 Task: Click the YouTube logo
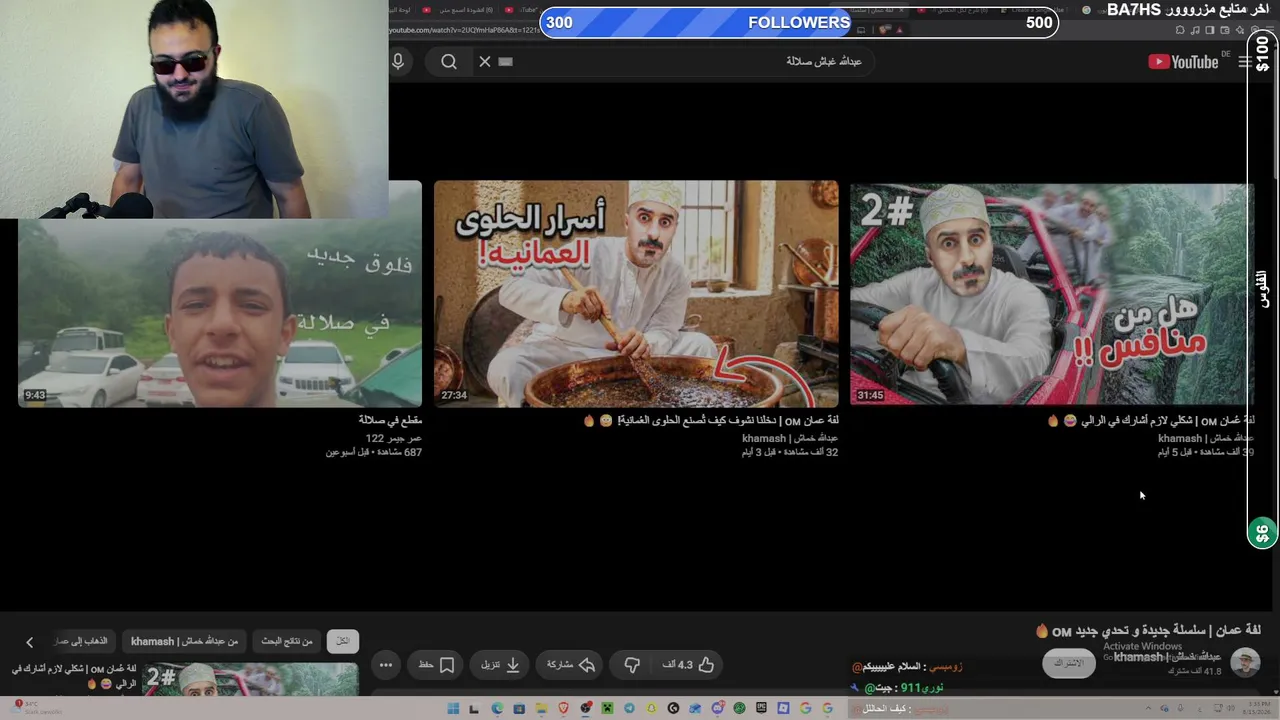[x=1183, y=62]
